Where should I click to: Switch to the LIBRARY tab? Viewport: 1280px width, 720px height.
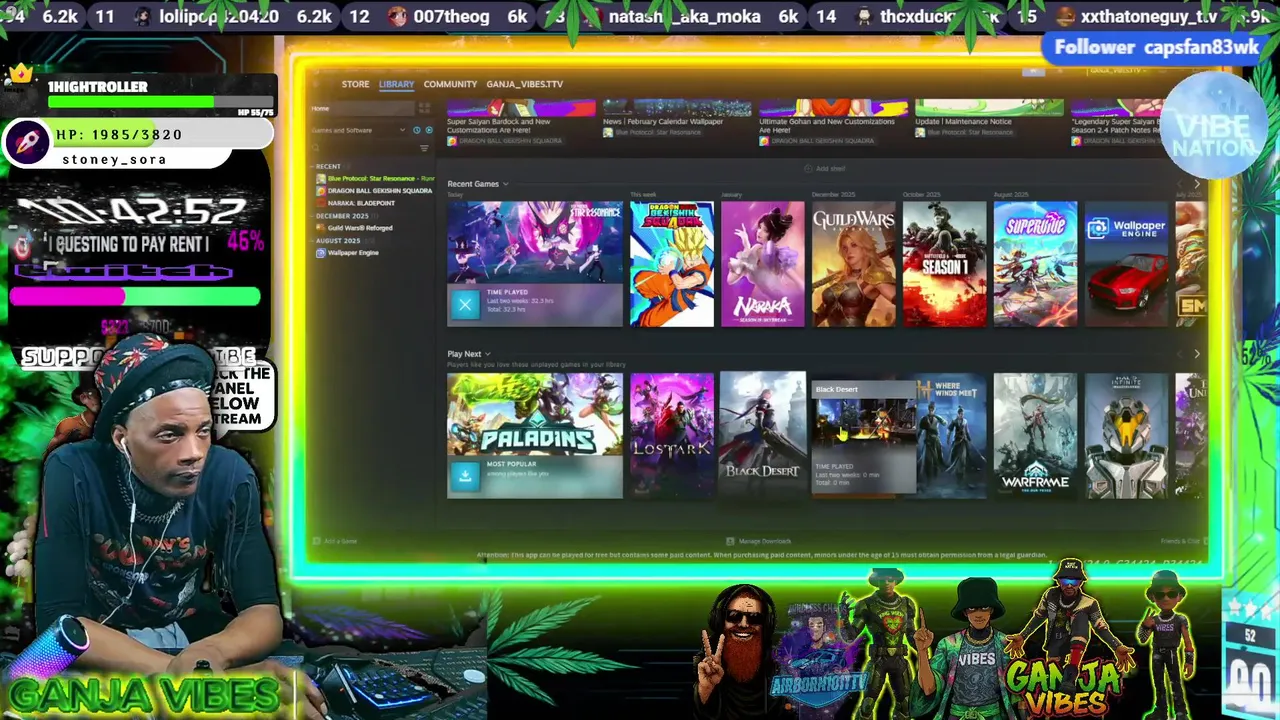click(396, 84)
